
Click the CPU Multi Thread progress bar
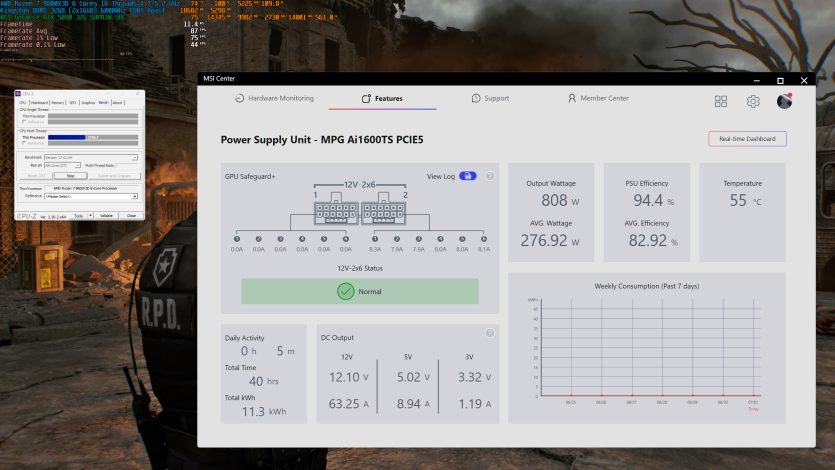coord(93,137)
